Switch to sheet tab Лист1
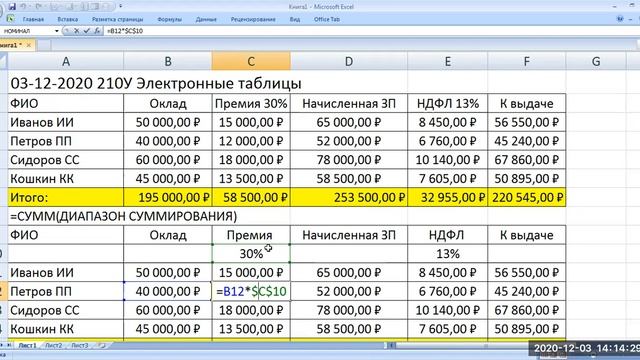640x360 pixels. click(x=27, y=345)
